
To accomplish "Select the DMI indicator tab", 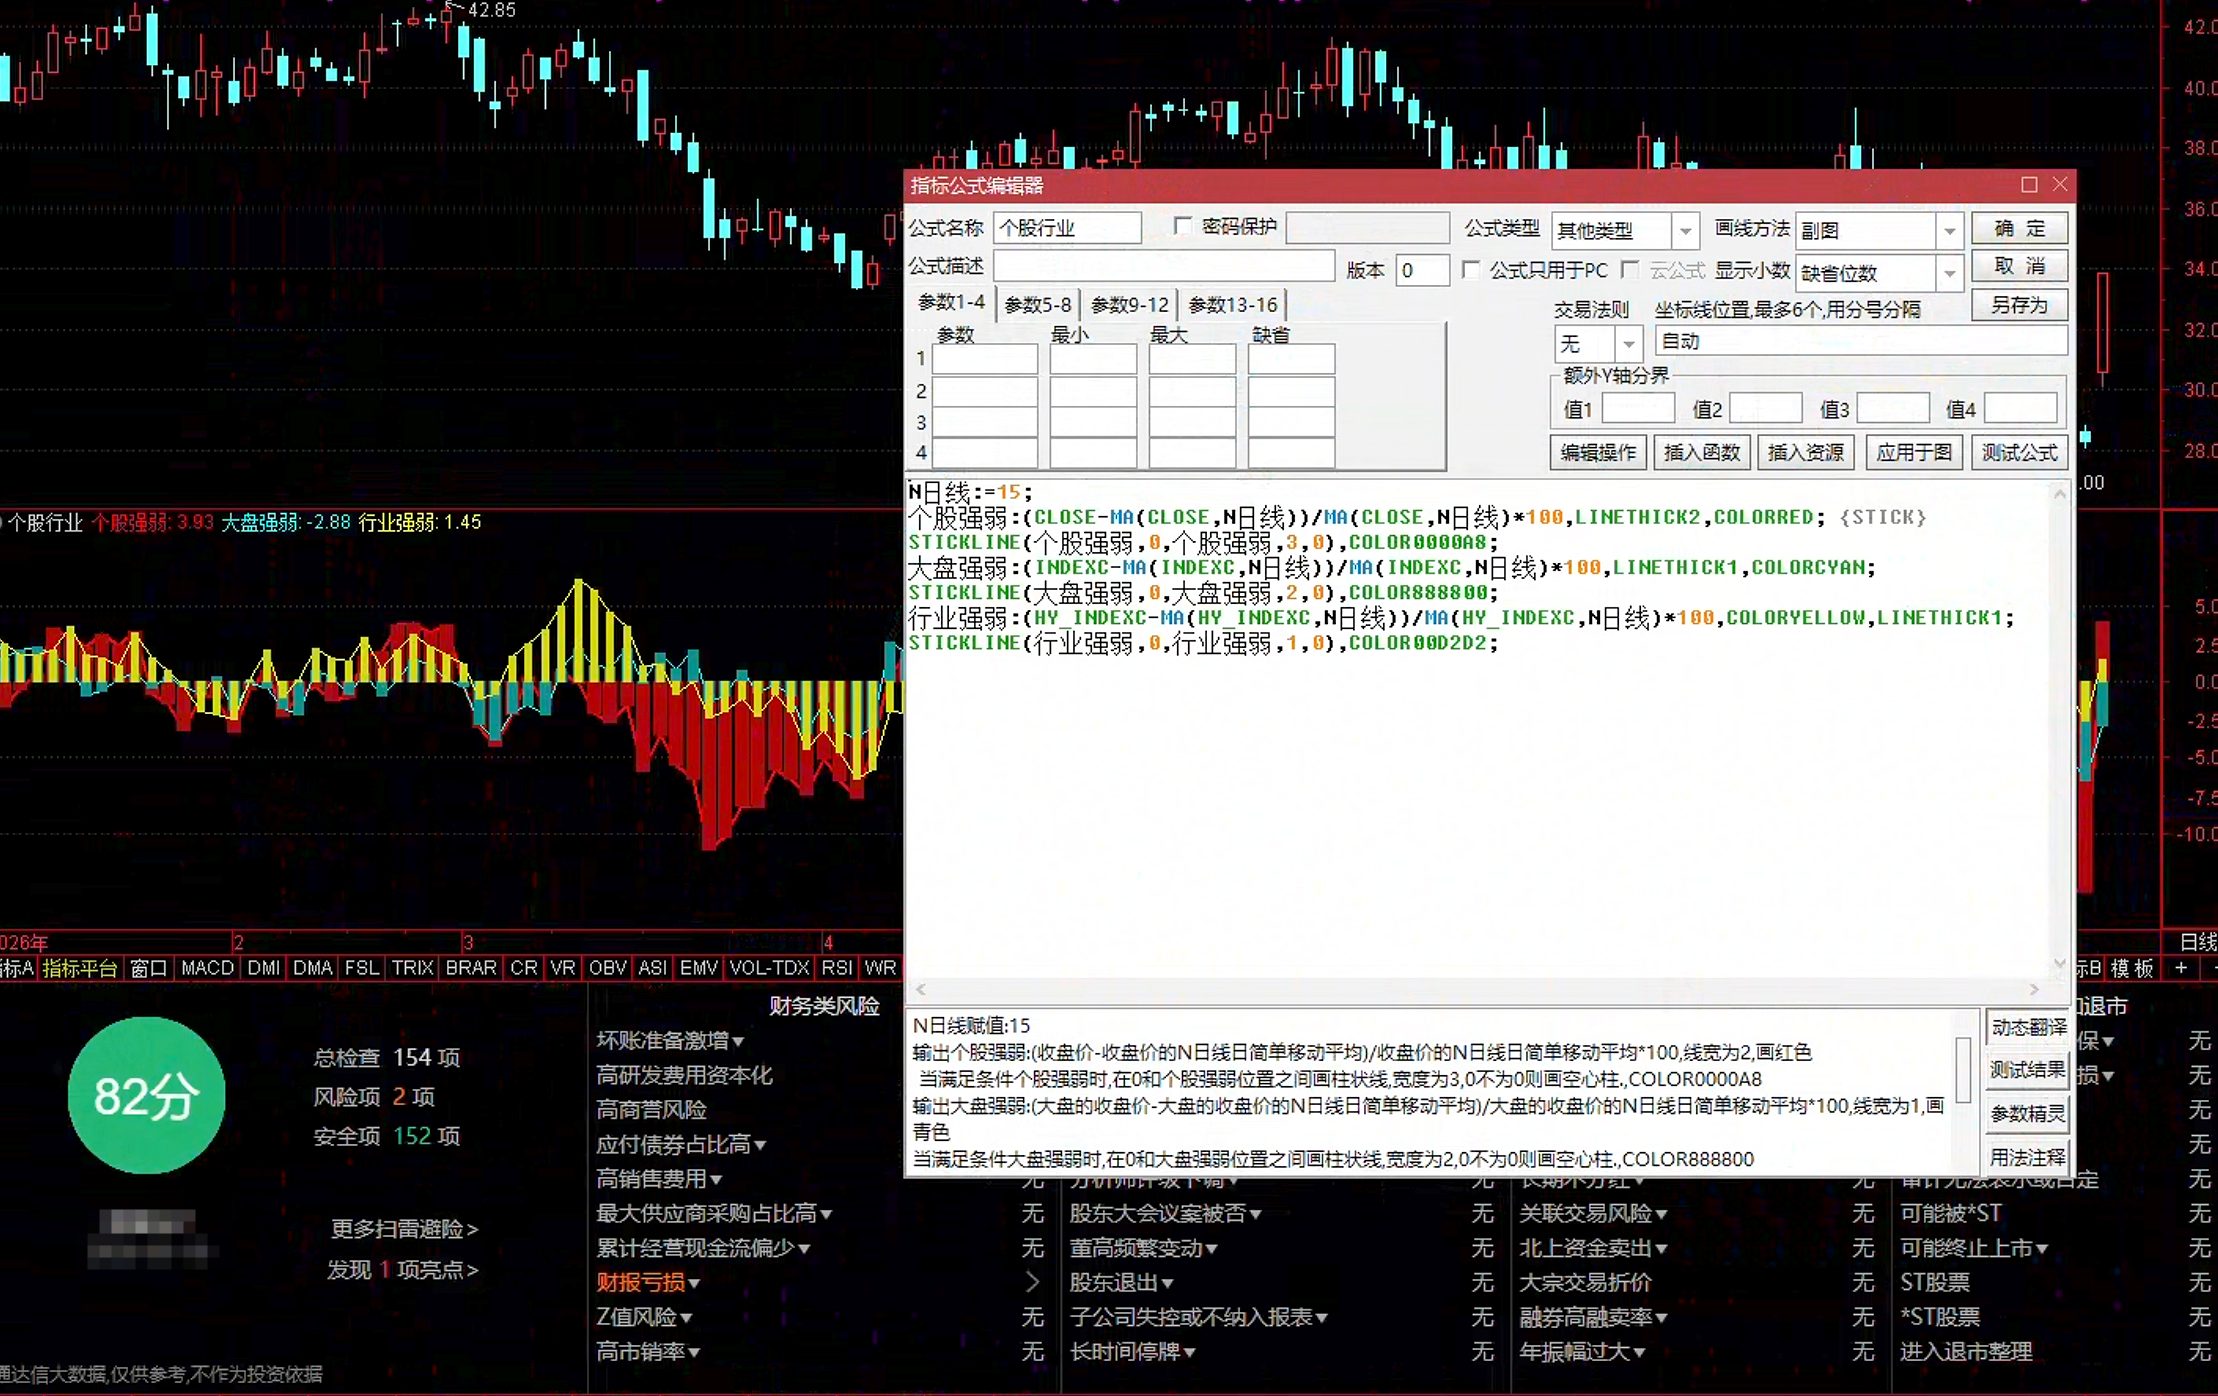I will point(264,968).
